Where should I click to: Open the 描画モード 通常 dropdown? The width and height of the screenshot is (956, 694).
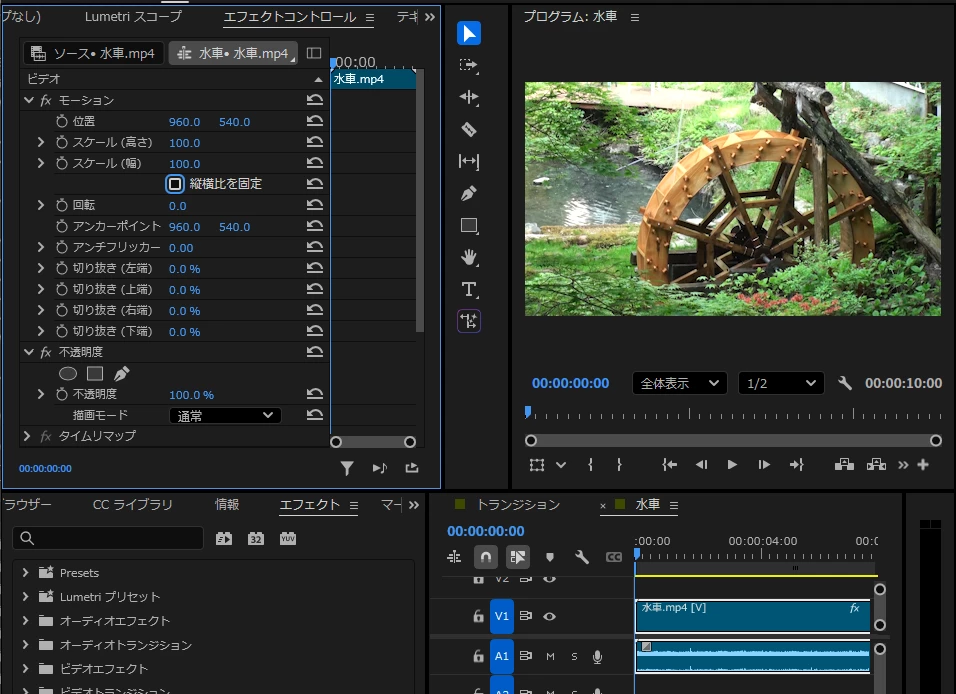(x=225, y=415)
